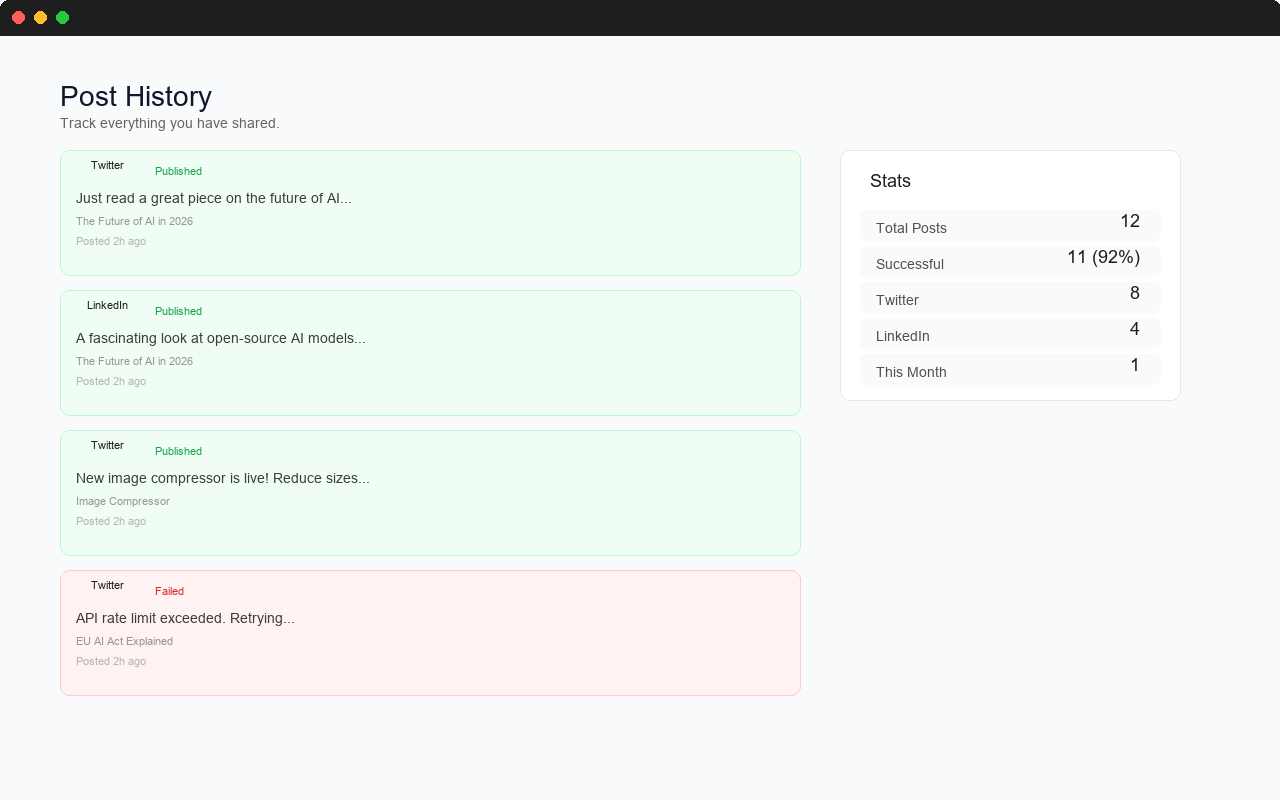Close the window with the red button
Screen dimensions: 1280x800
[18, 17]
